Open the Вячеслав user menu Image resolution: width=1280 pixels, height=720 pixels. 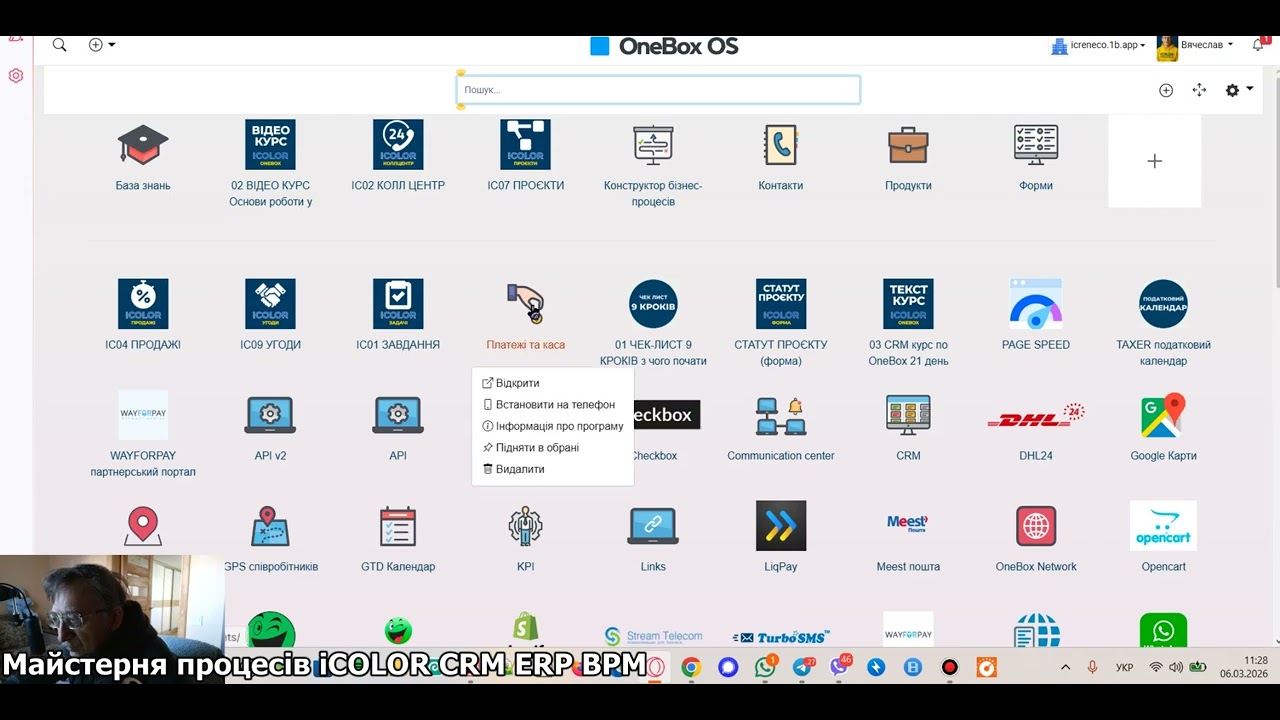coord(1195,45)
